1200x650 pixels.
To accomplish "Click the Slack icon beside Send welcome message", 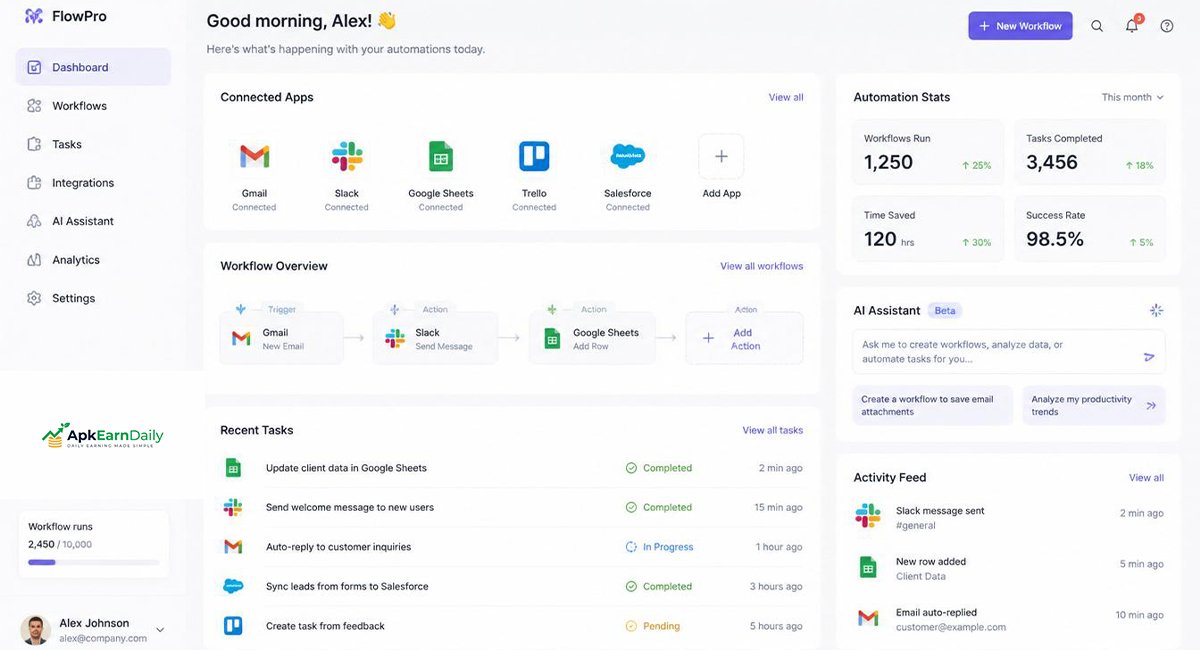I will 233,507.
